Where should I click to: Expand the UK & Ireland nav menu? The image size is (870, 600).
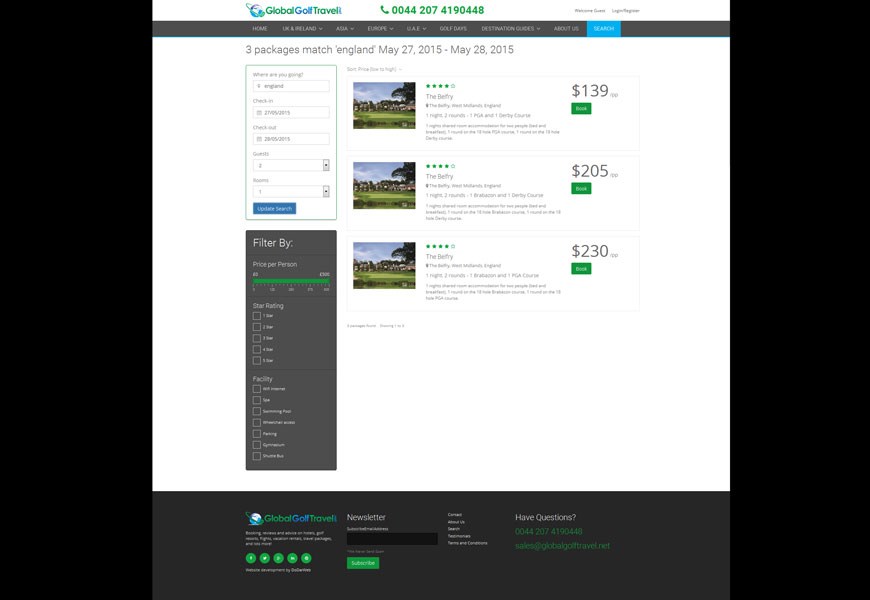[302, 29]
